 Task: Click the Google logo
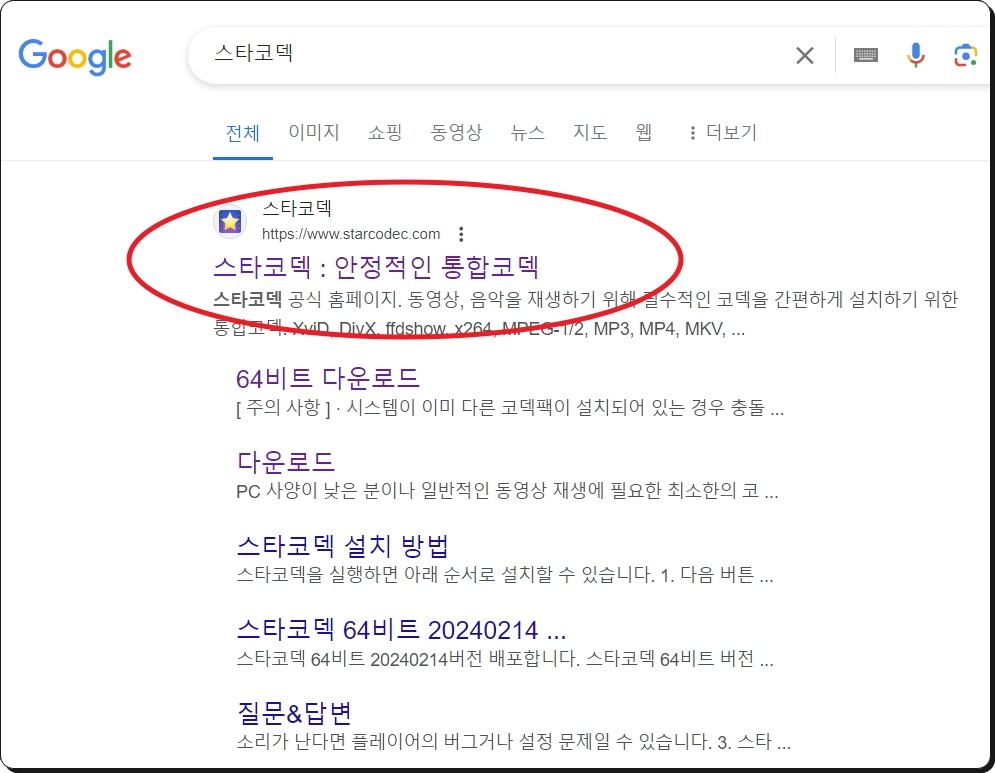pos(75,56)
